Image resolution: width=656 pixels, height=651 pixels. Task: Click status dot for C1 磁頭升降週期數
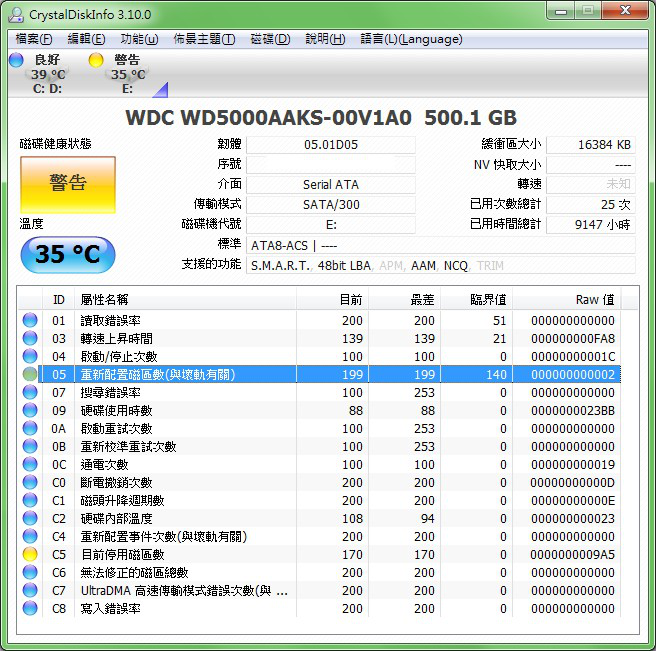point(30,500)
